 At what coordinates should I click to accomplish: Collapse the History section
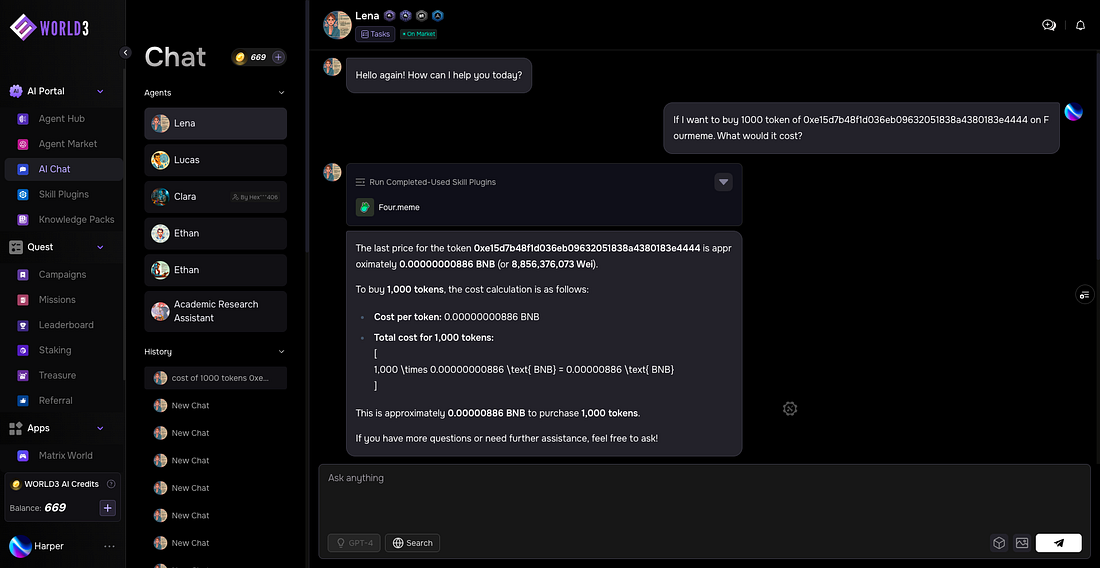pos(281,352)
